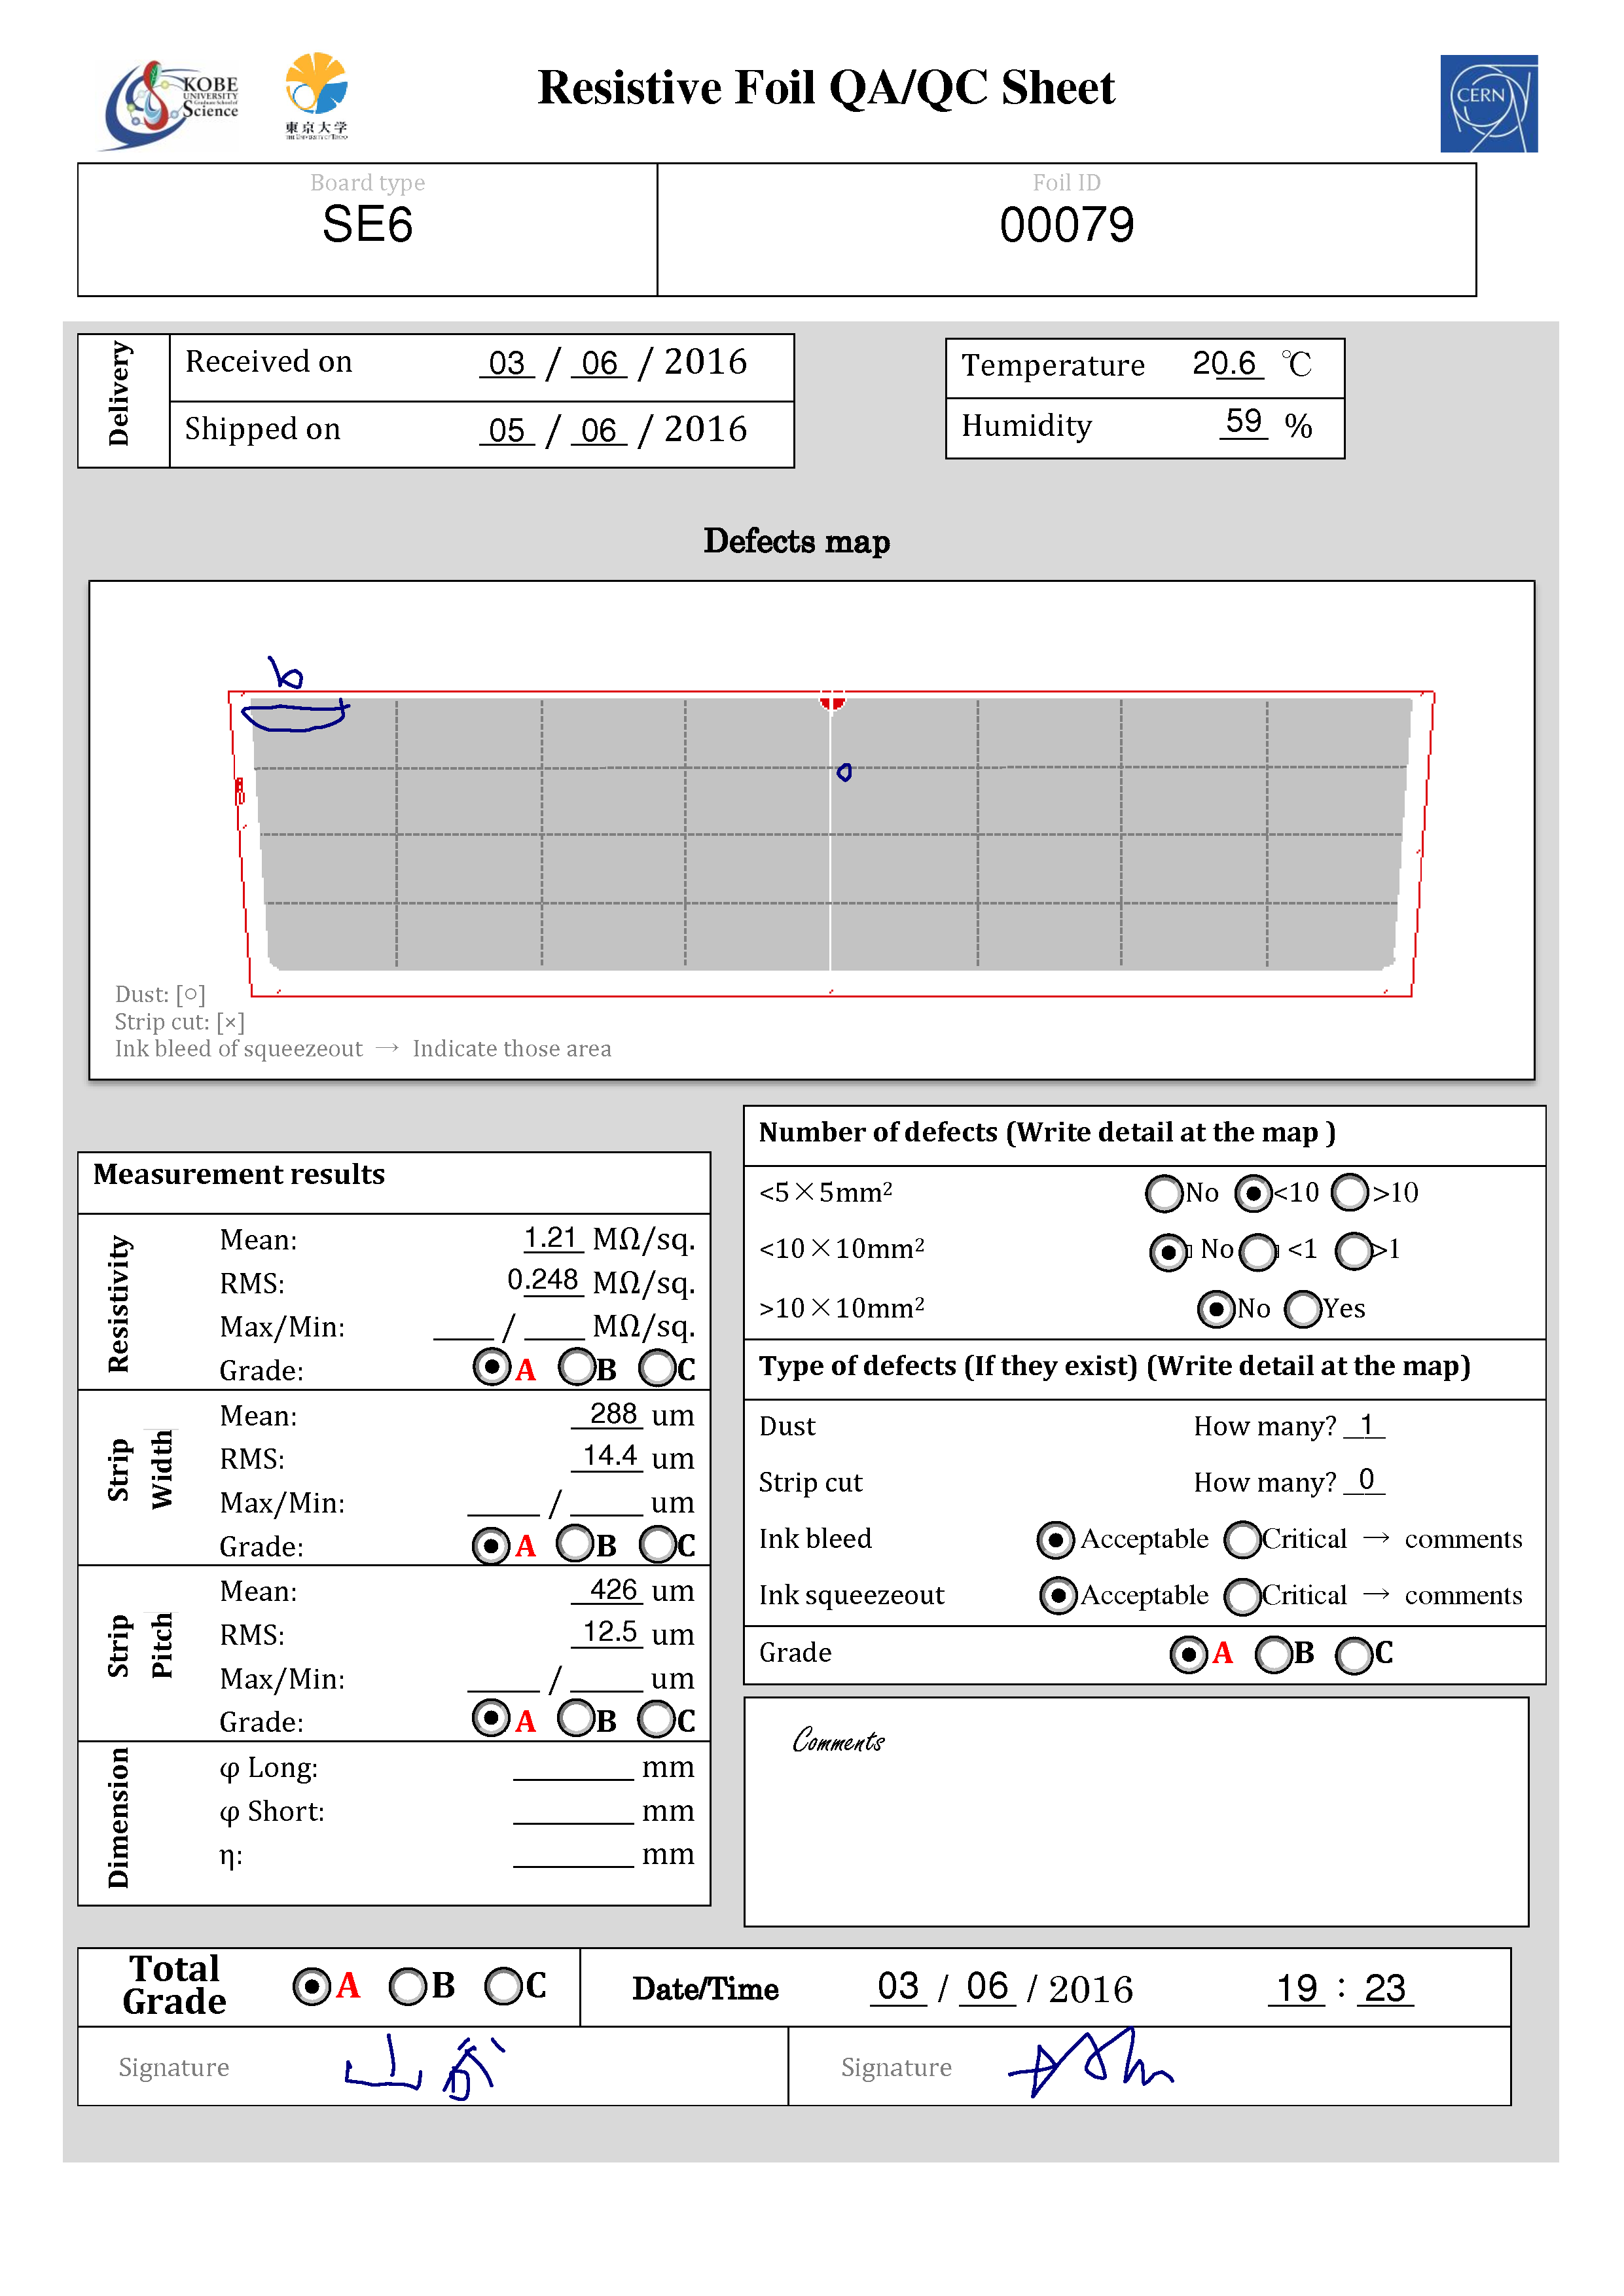This screenshot has height=2296, width=1624.
Task: Select Strip Pitch grade A radio button
Action: [491, 1718]
